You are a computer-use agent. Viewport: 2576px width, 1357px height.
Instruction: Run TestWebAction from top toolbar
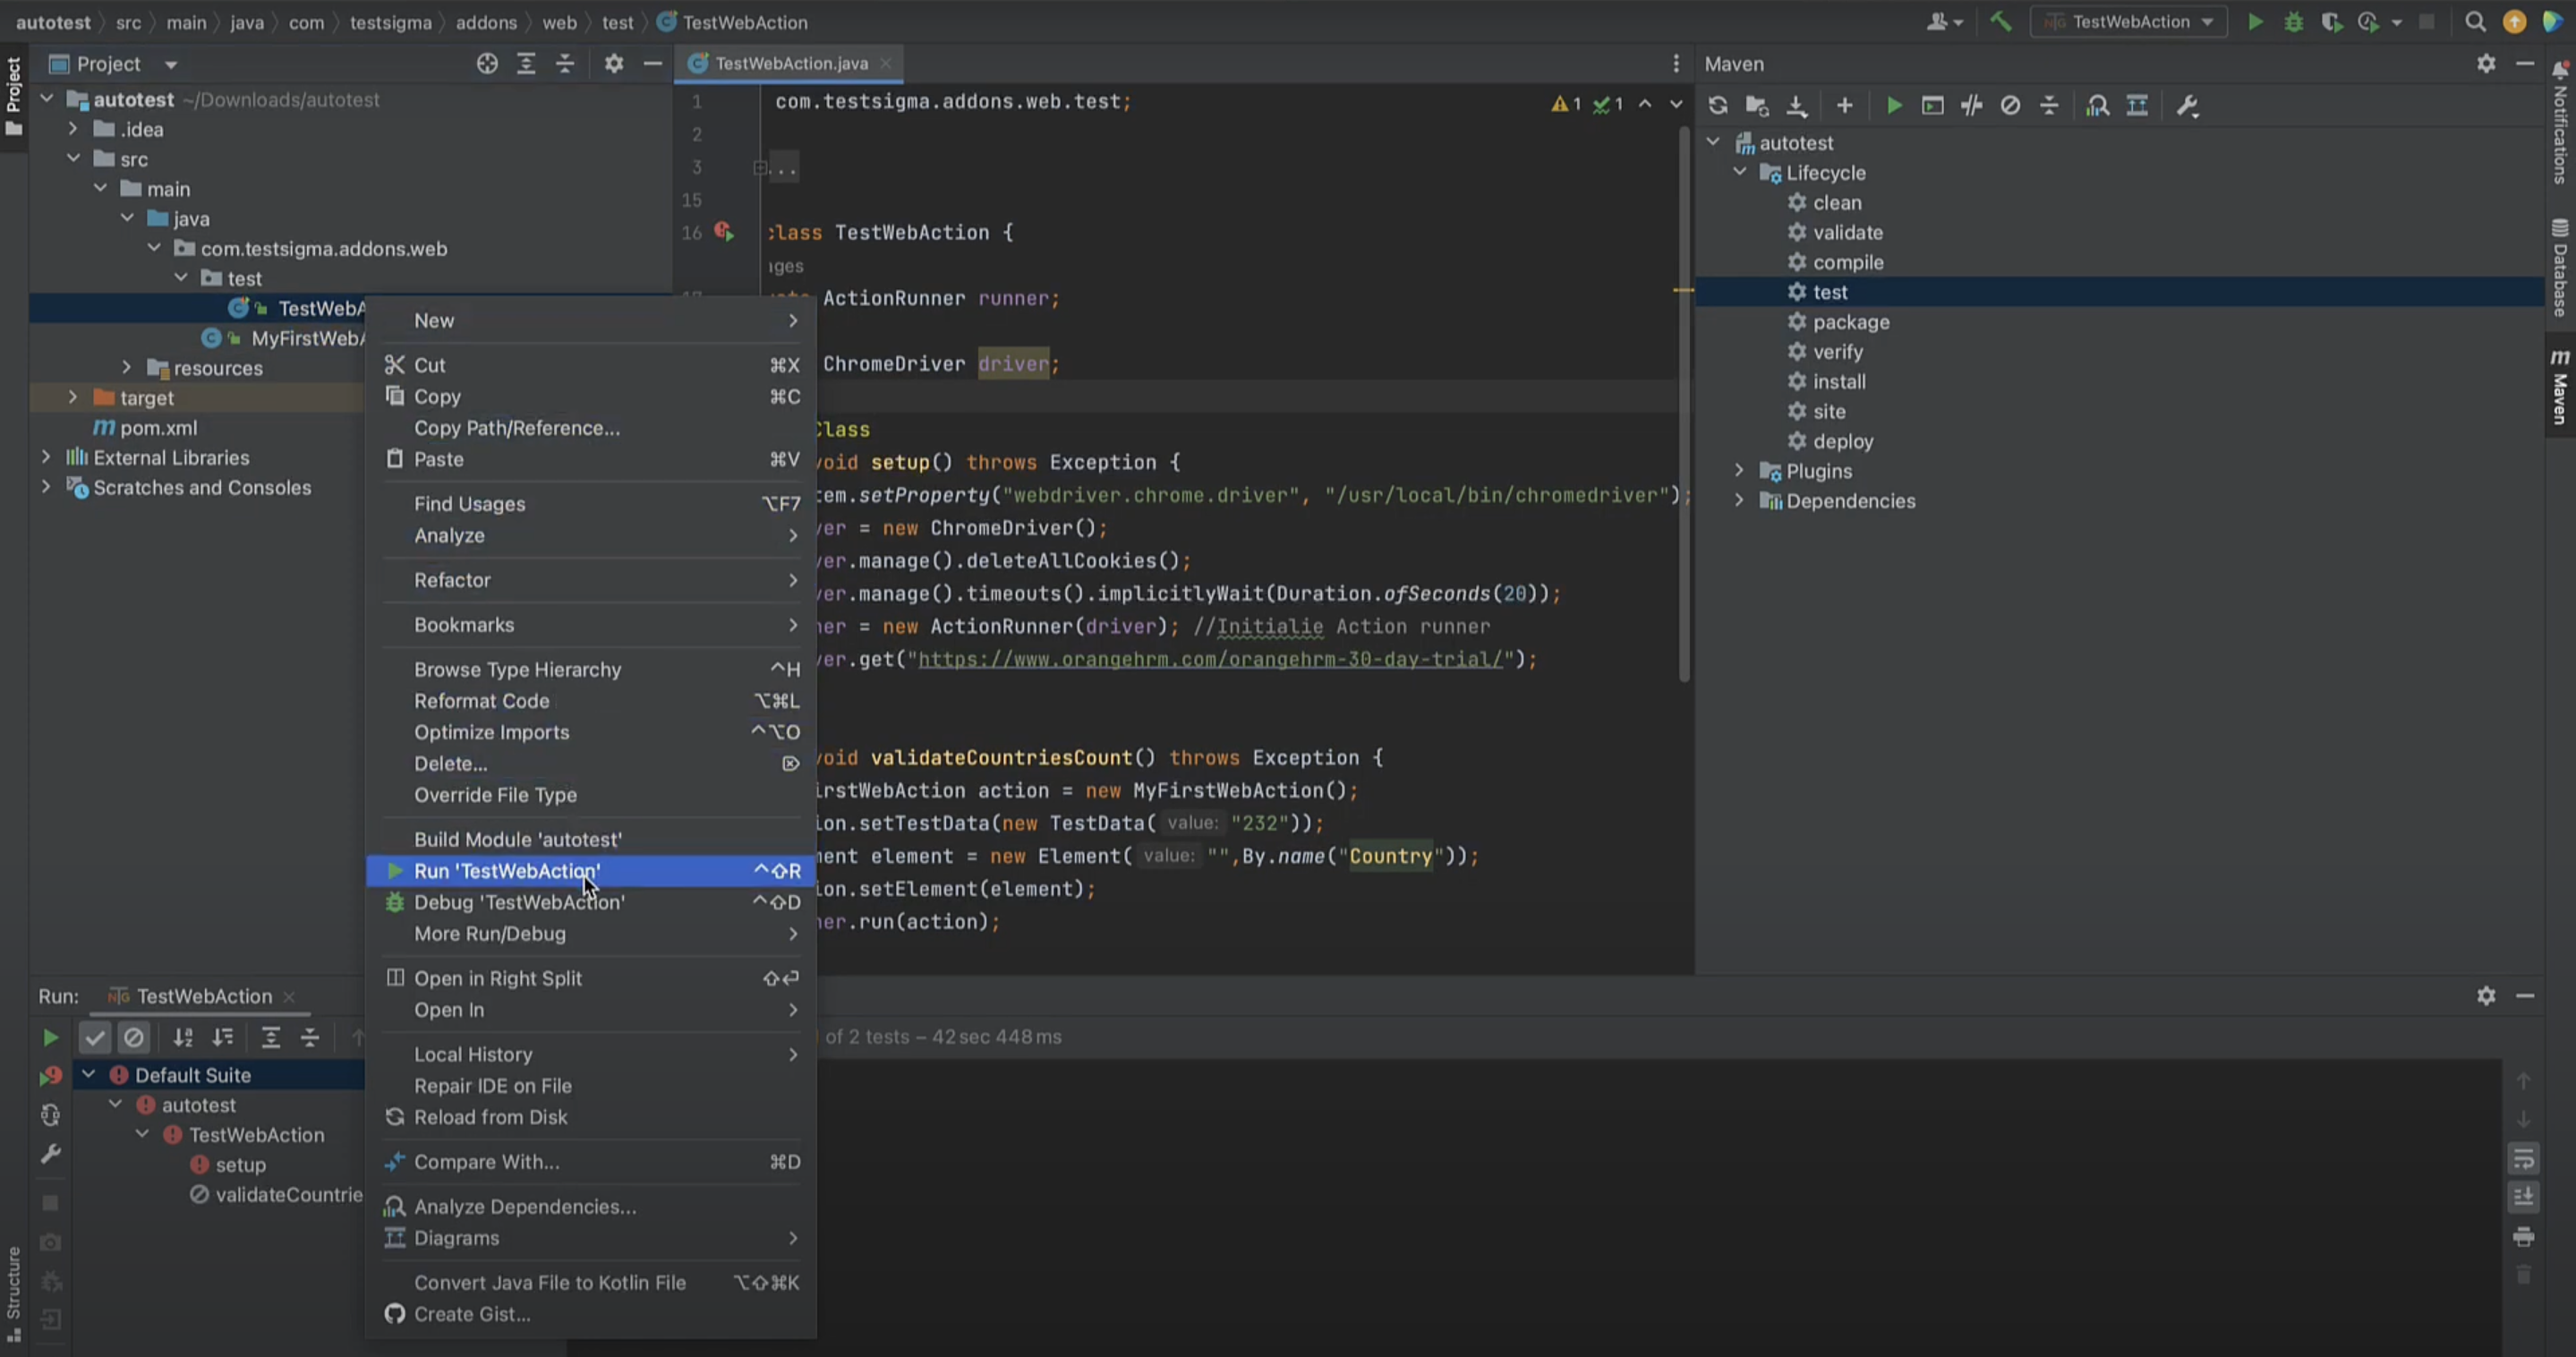pos(2255,22)
